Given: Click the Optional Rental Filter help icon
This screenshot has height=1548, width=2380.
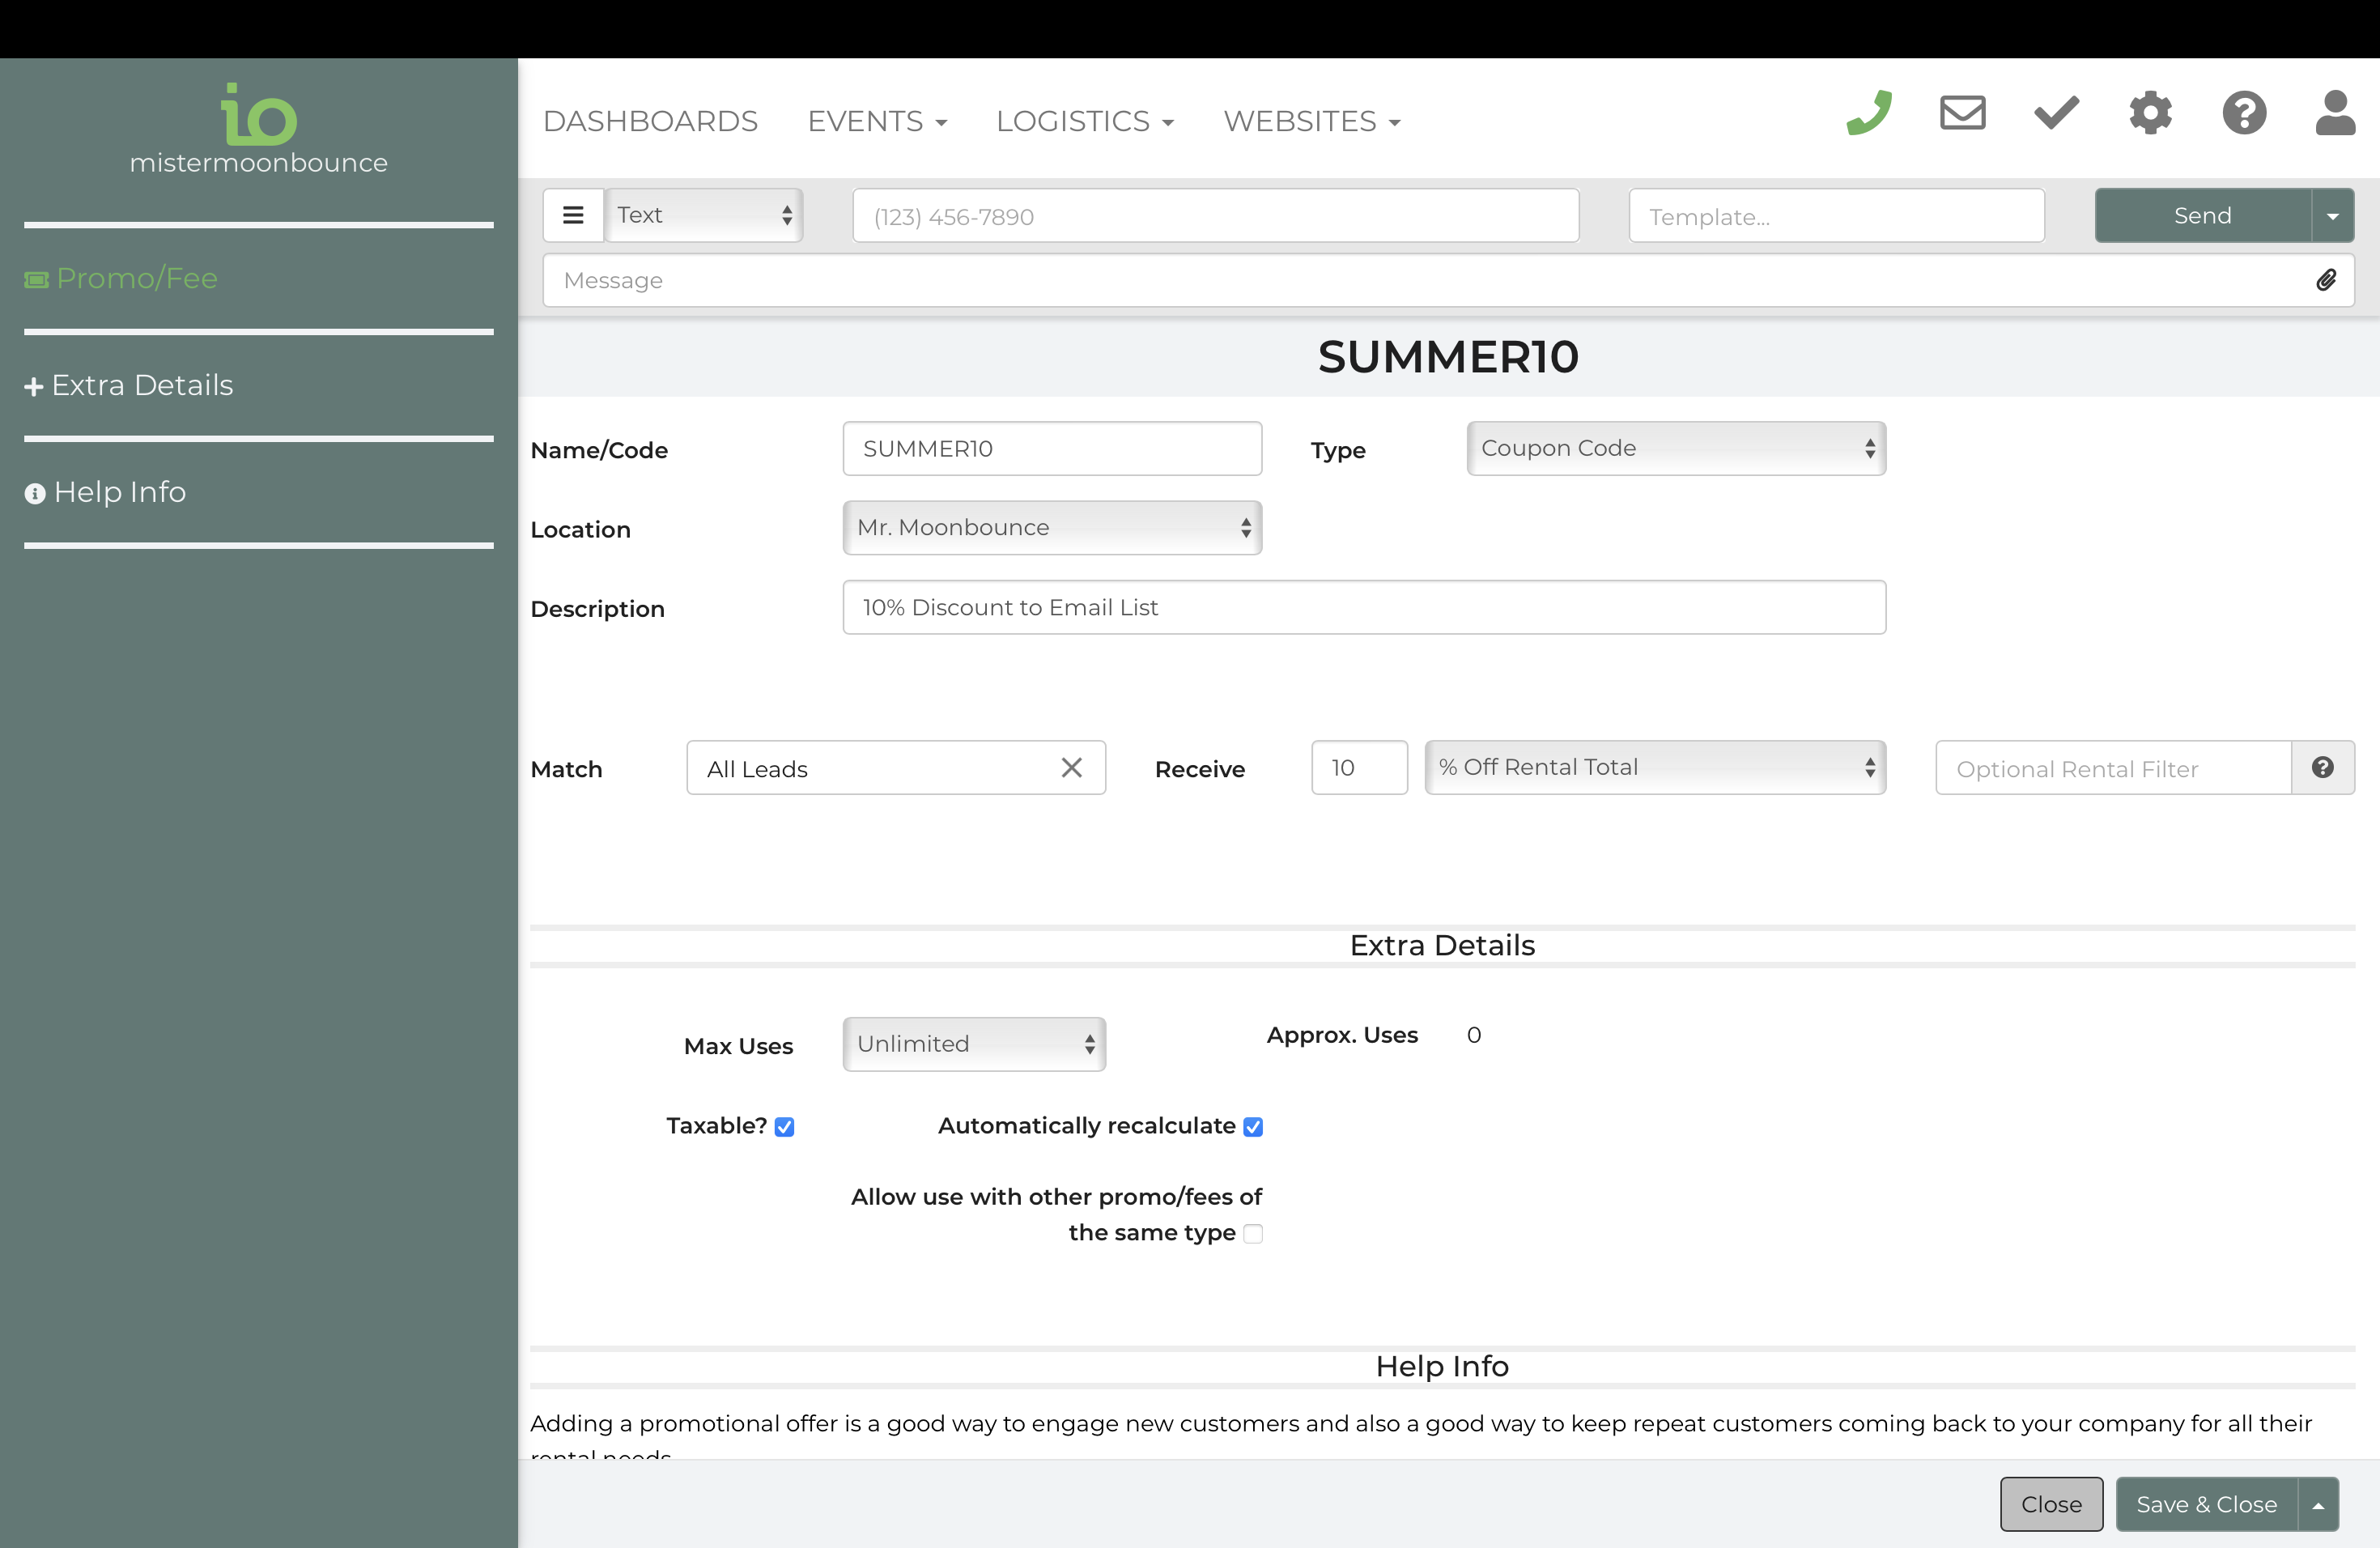Looking at the screenshot, I should [x=2322, y=767].
